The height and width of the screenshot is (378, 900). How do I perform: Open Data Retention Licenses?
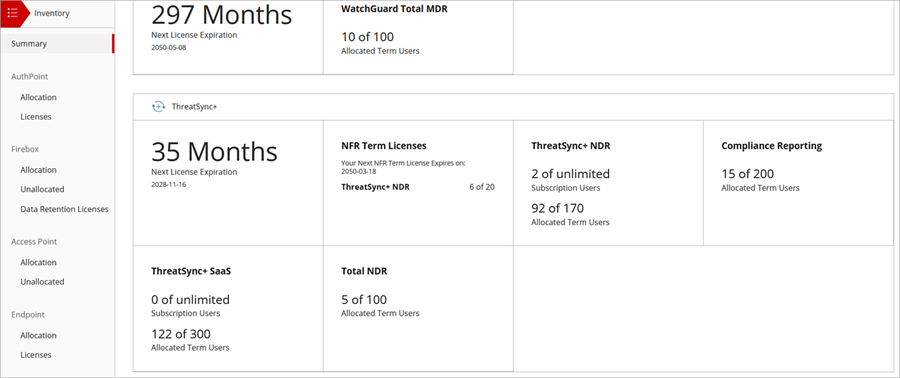point(64,209)
